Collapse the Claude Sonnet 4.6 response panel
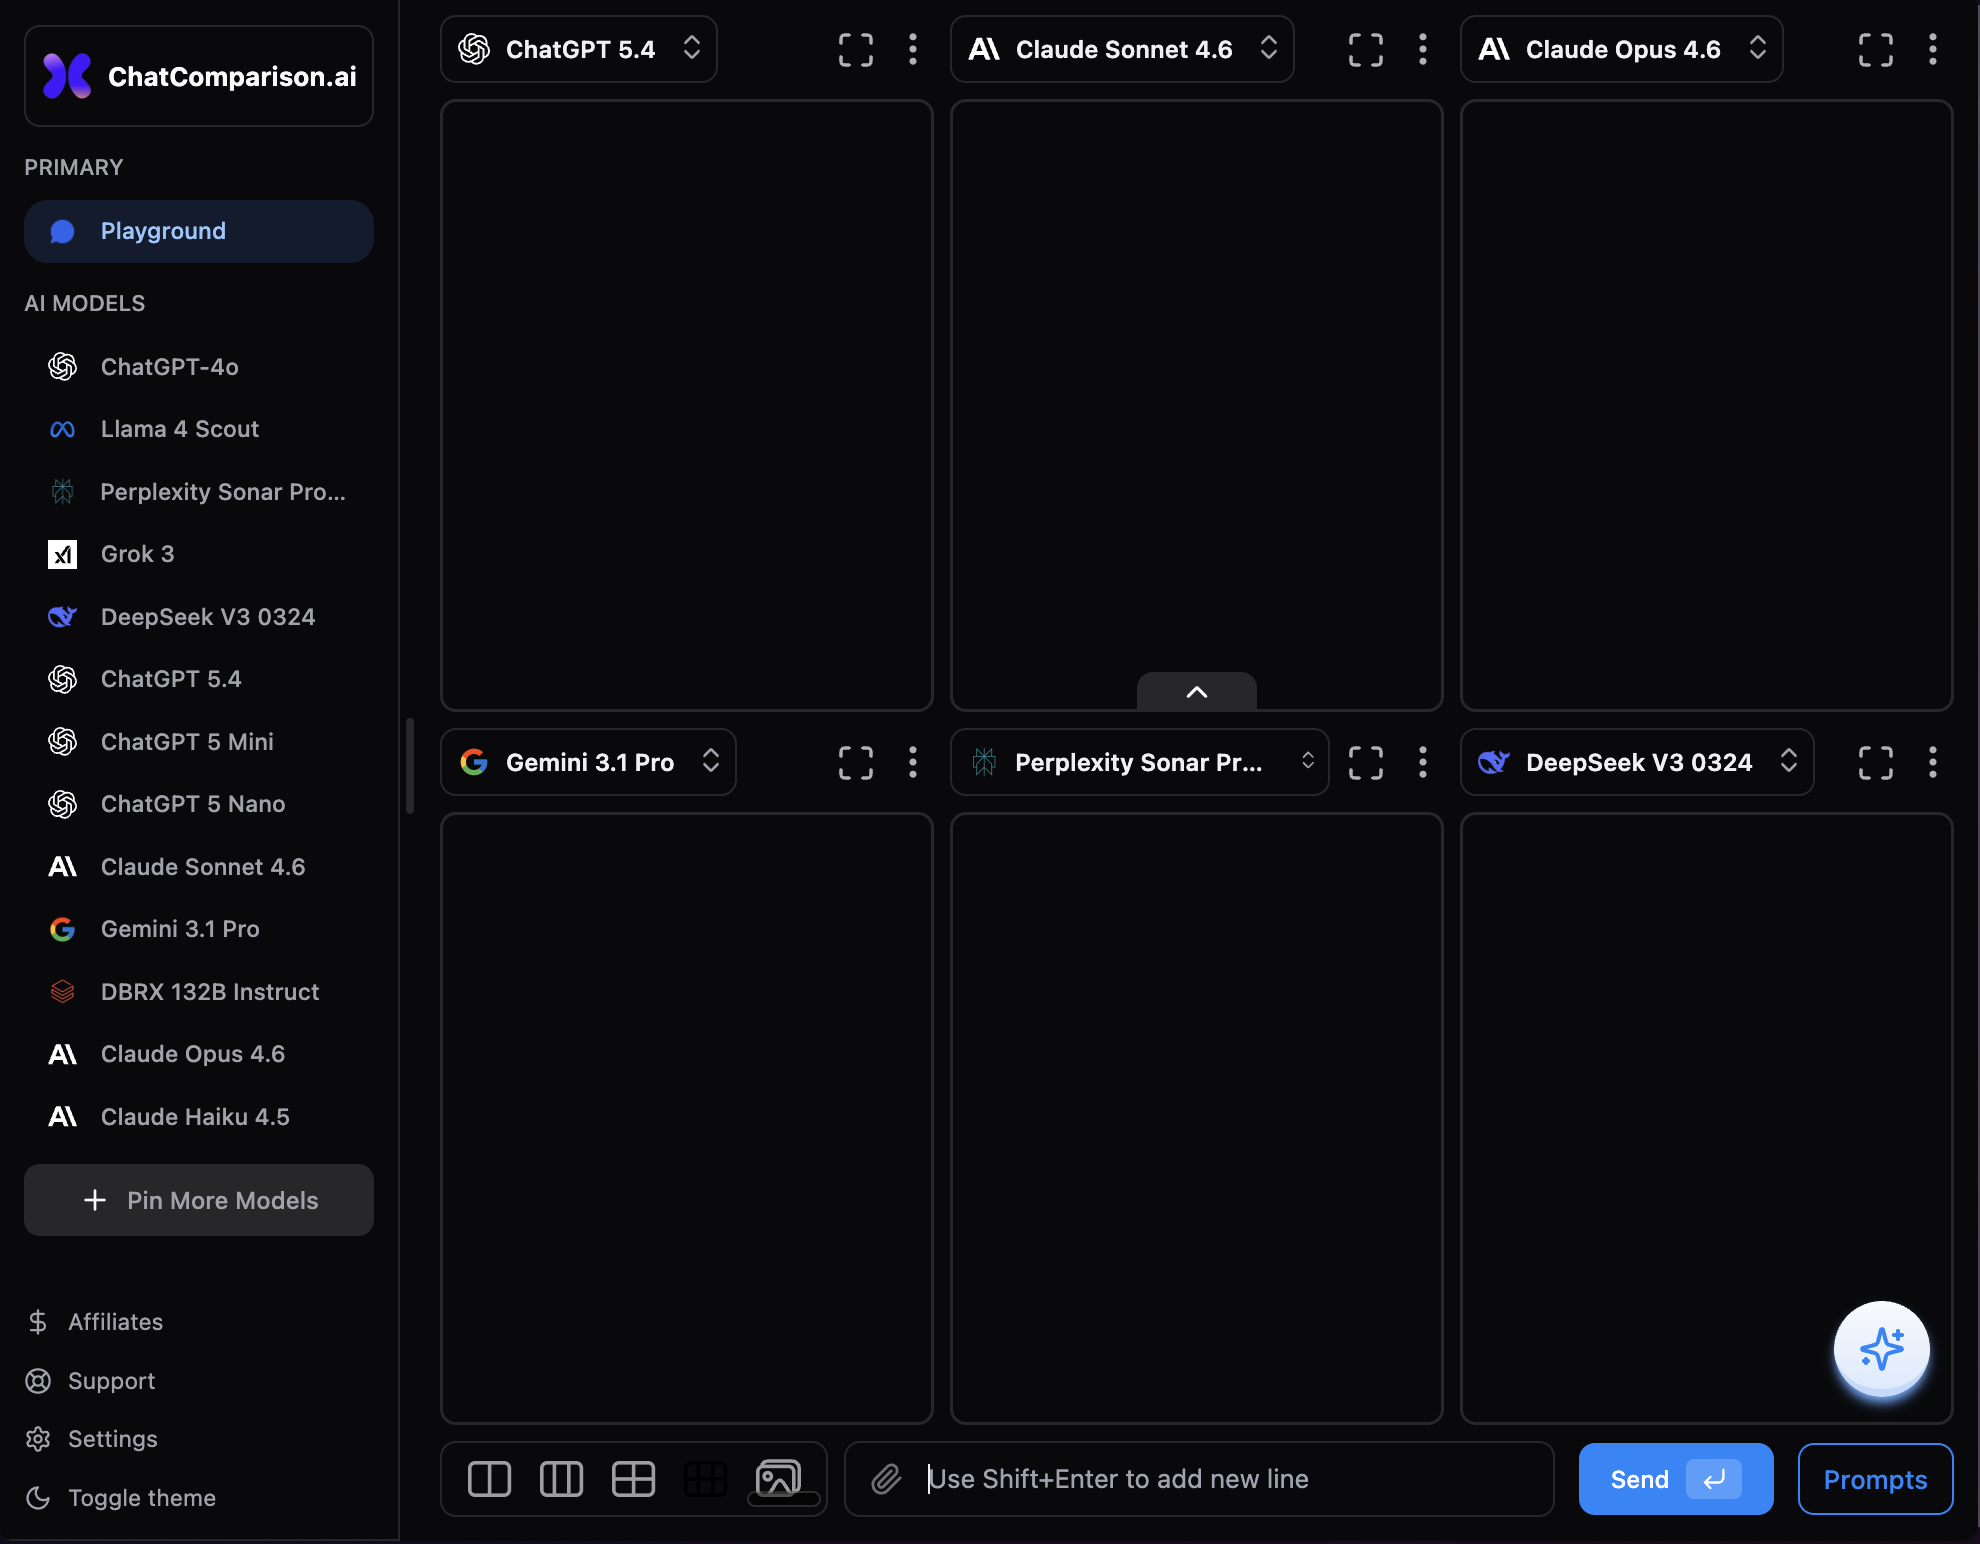Viewport: 1980px width, 1544px height. (x=1196, y=691)
